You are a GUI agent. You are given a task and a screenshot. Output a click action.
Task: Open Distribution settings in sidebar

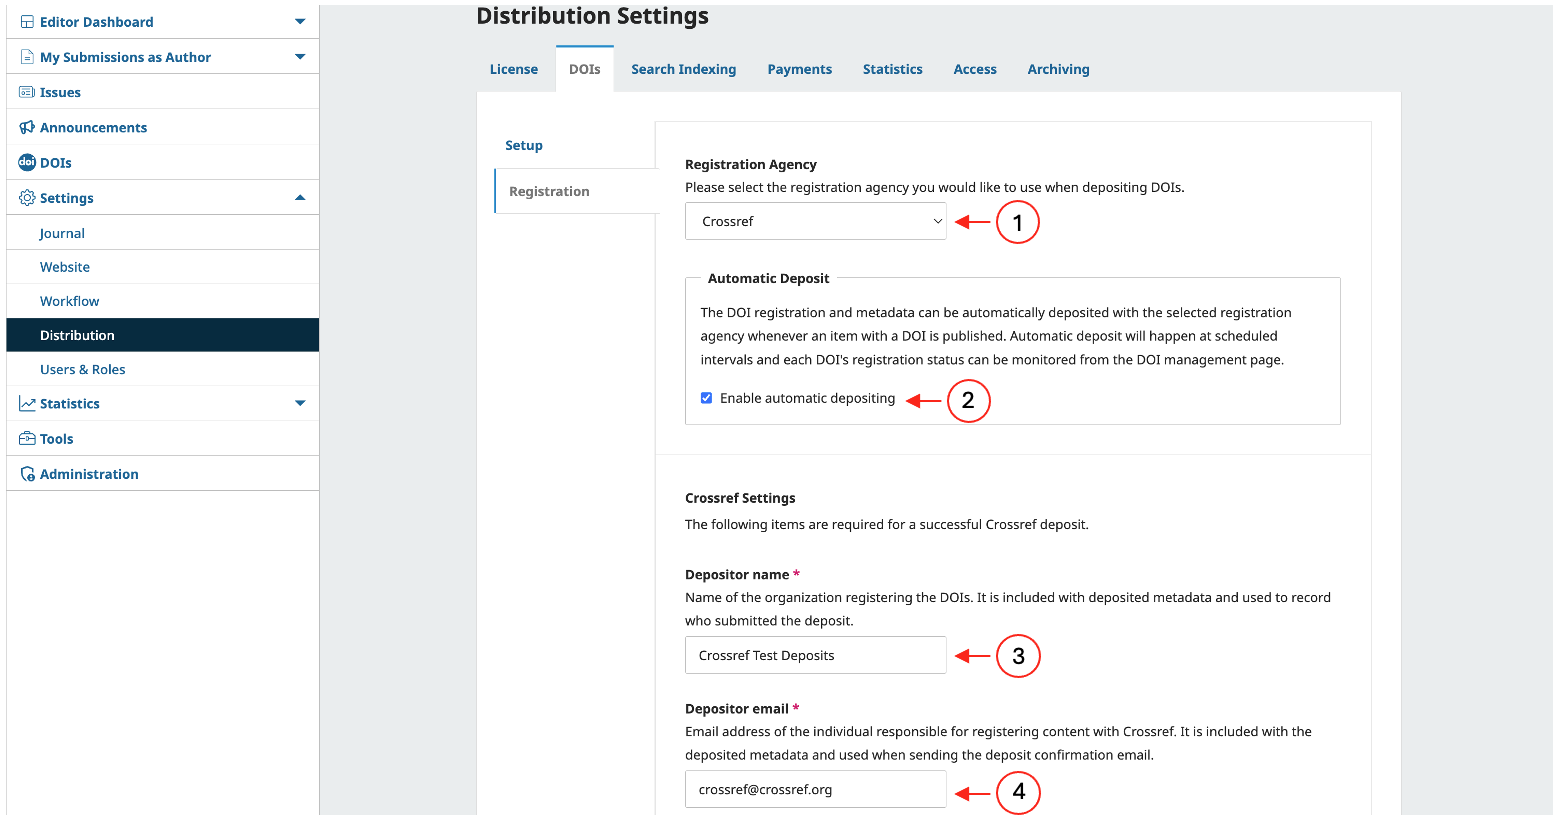coord(163,335)
